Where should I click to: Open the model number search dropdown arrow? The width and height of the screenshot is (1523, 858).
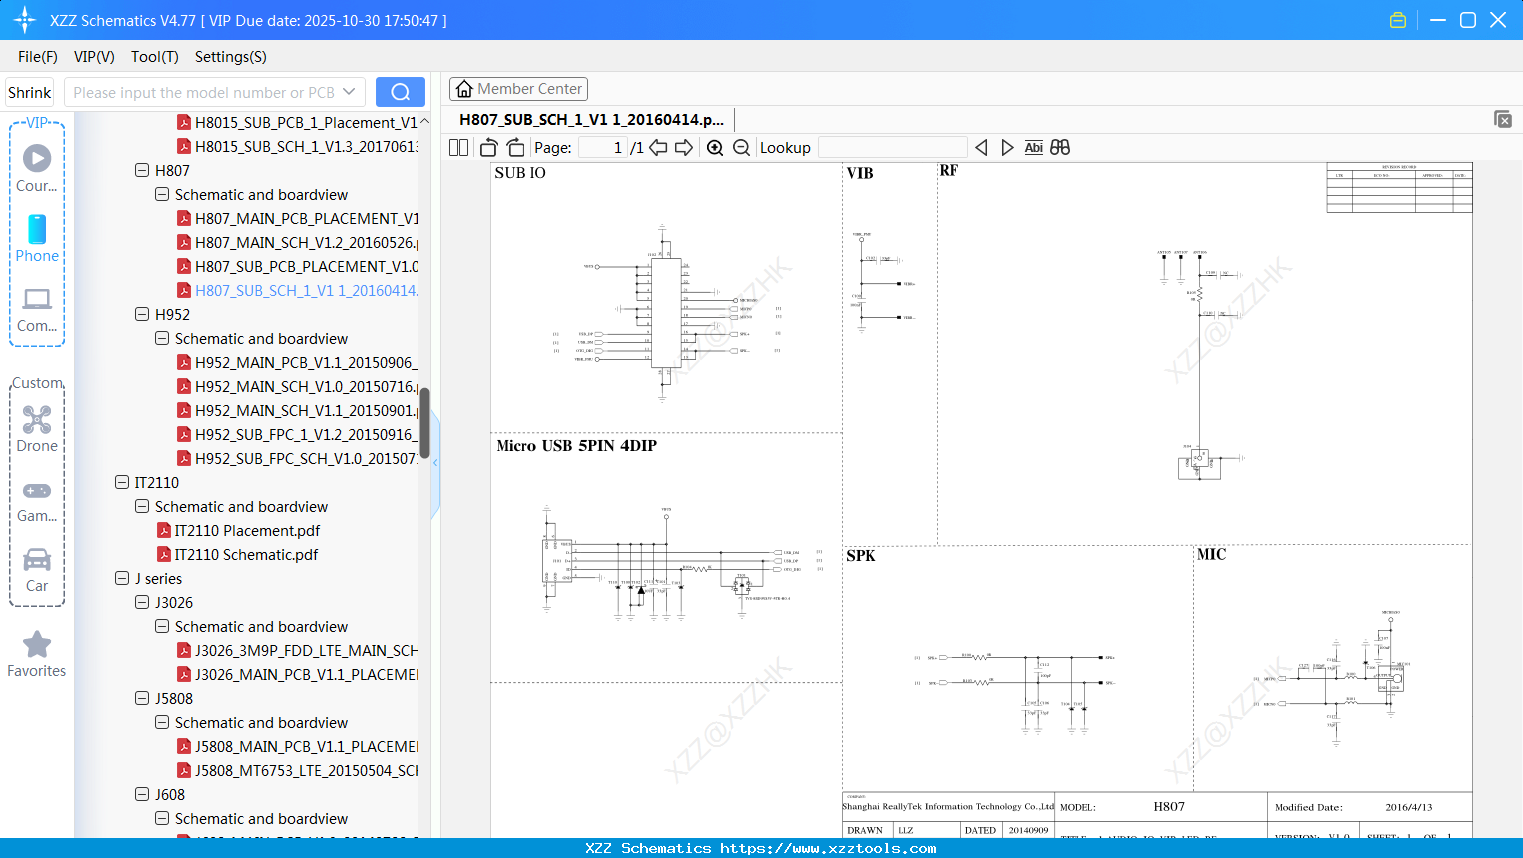pyautogui.click(x=349, y=92)
